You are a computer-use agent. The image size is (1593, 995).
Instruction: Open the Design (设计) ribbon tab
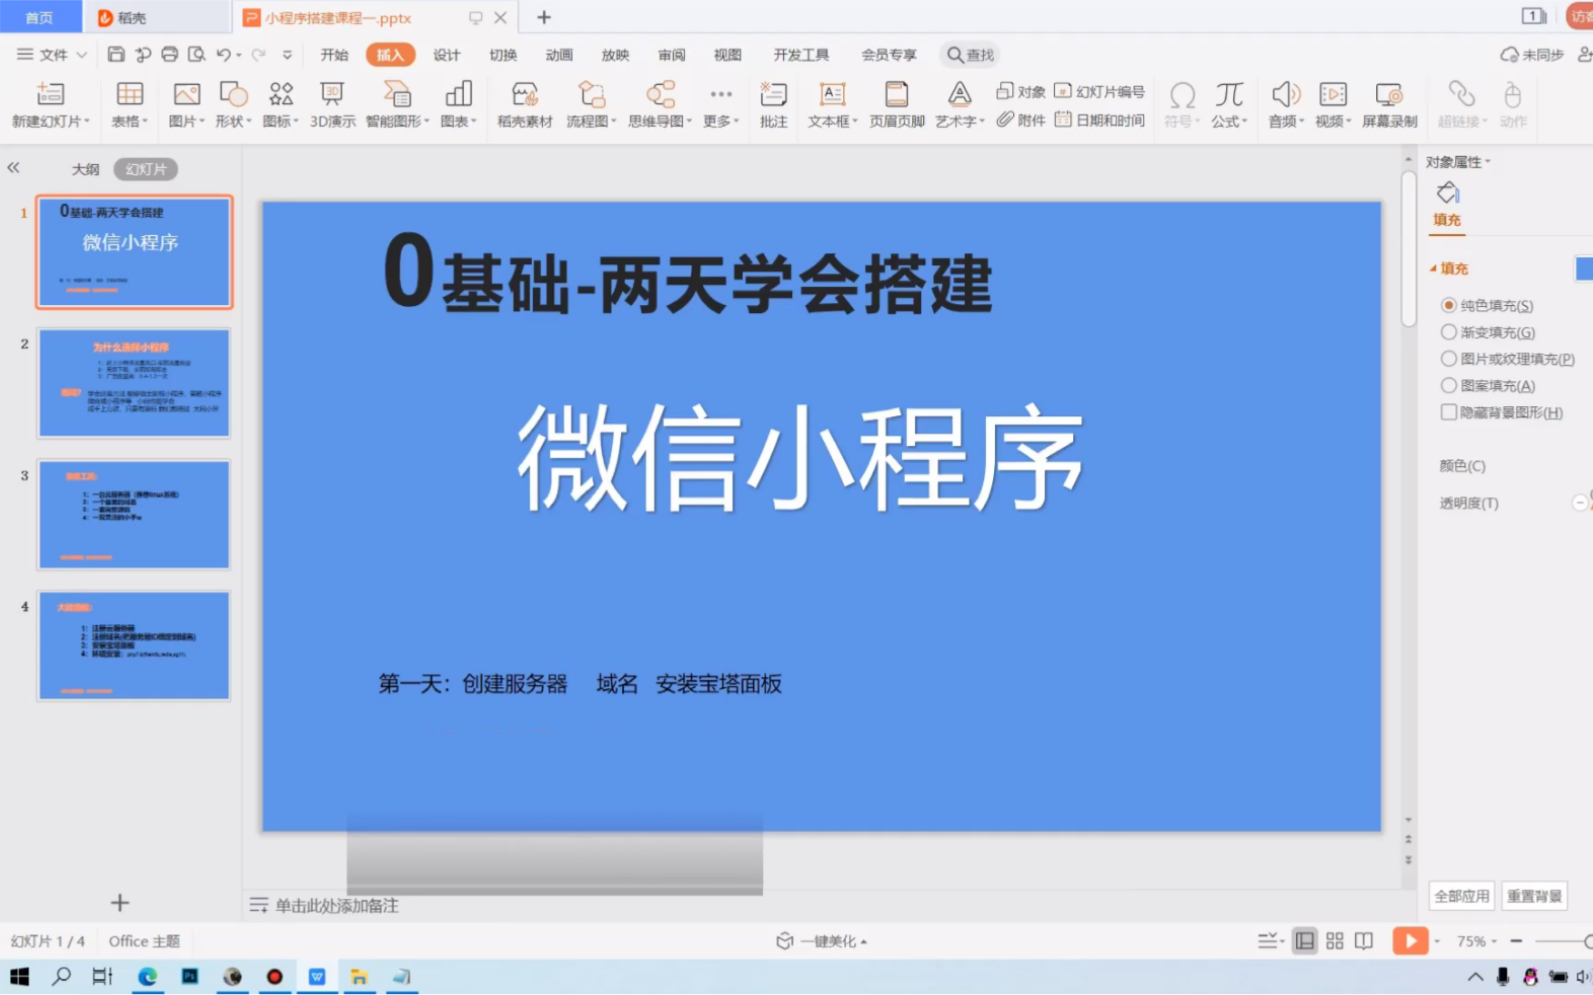click(447, 54)
